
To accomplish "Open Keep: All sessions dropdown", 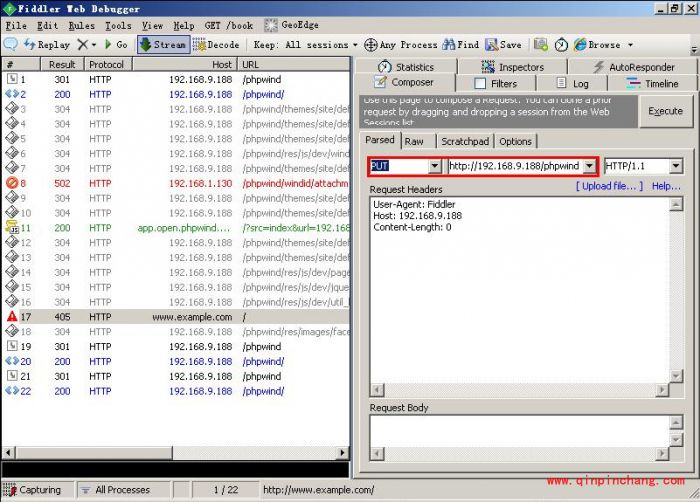I will point(305,45).
